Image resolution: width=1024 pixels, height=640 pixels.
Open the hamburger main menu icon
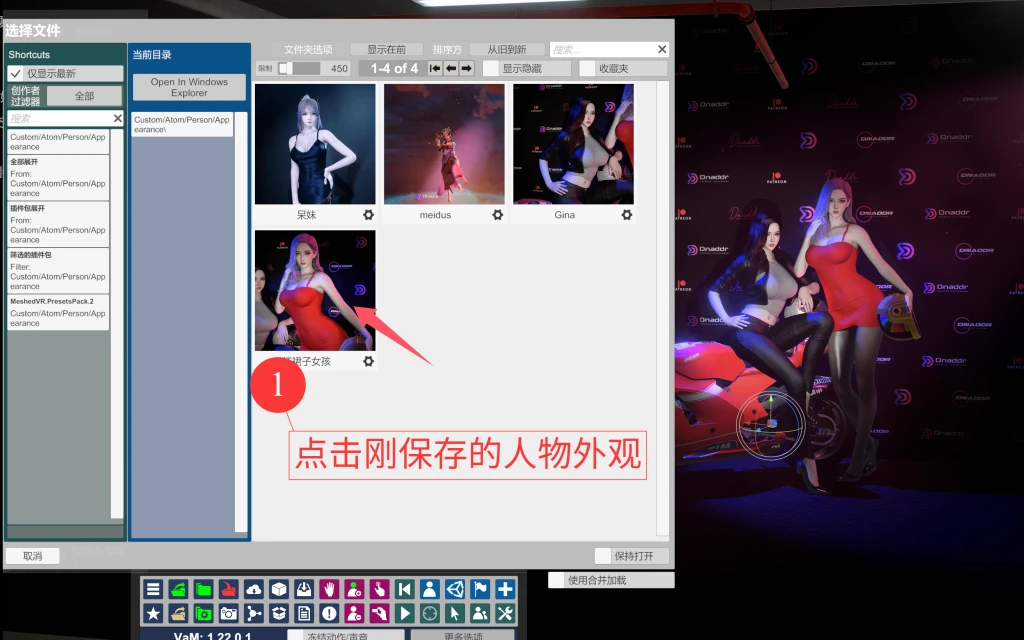pos(153,589)
